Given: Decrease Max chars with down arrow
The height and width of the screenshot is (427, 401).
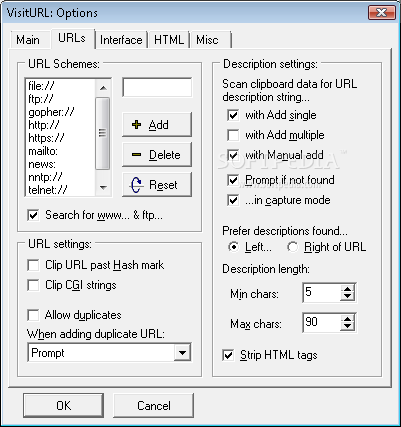Looking at the screenshot, I should coord(348,326).
